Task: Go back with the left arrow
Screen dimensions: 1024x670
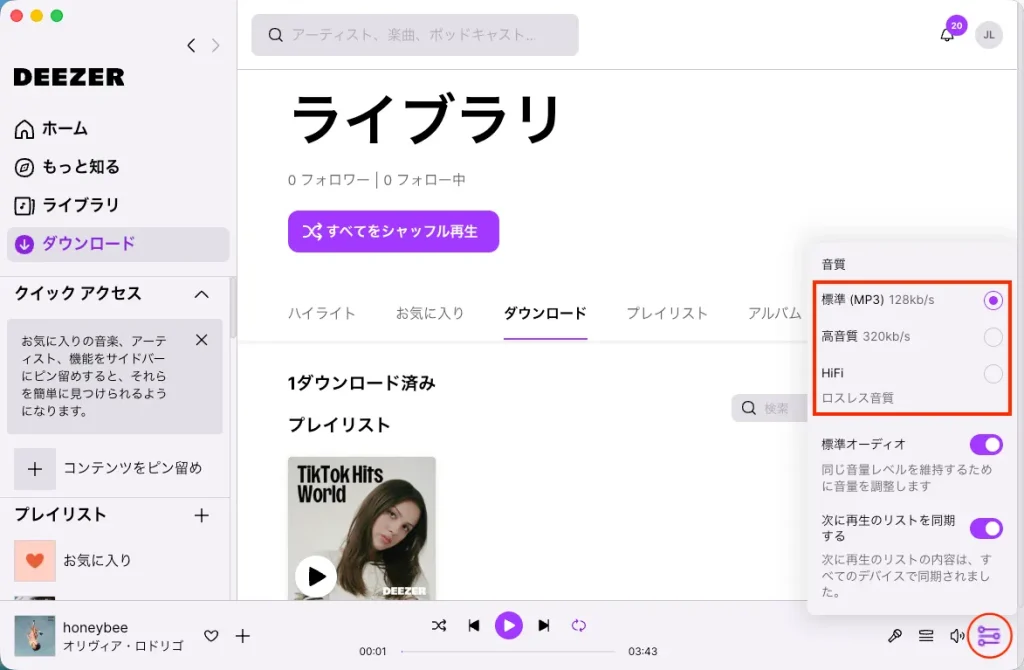Action: 191,46
